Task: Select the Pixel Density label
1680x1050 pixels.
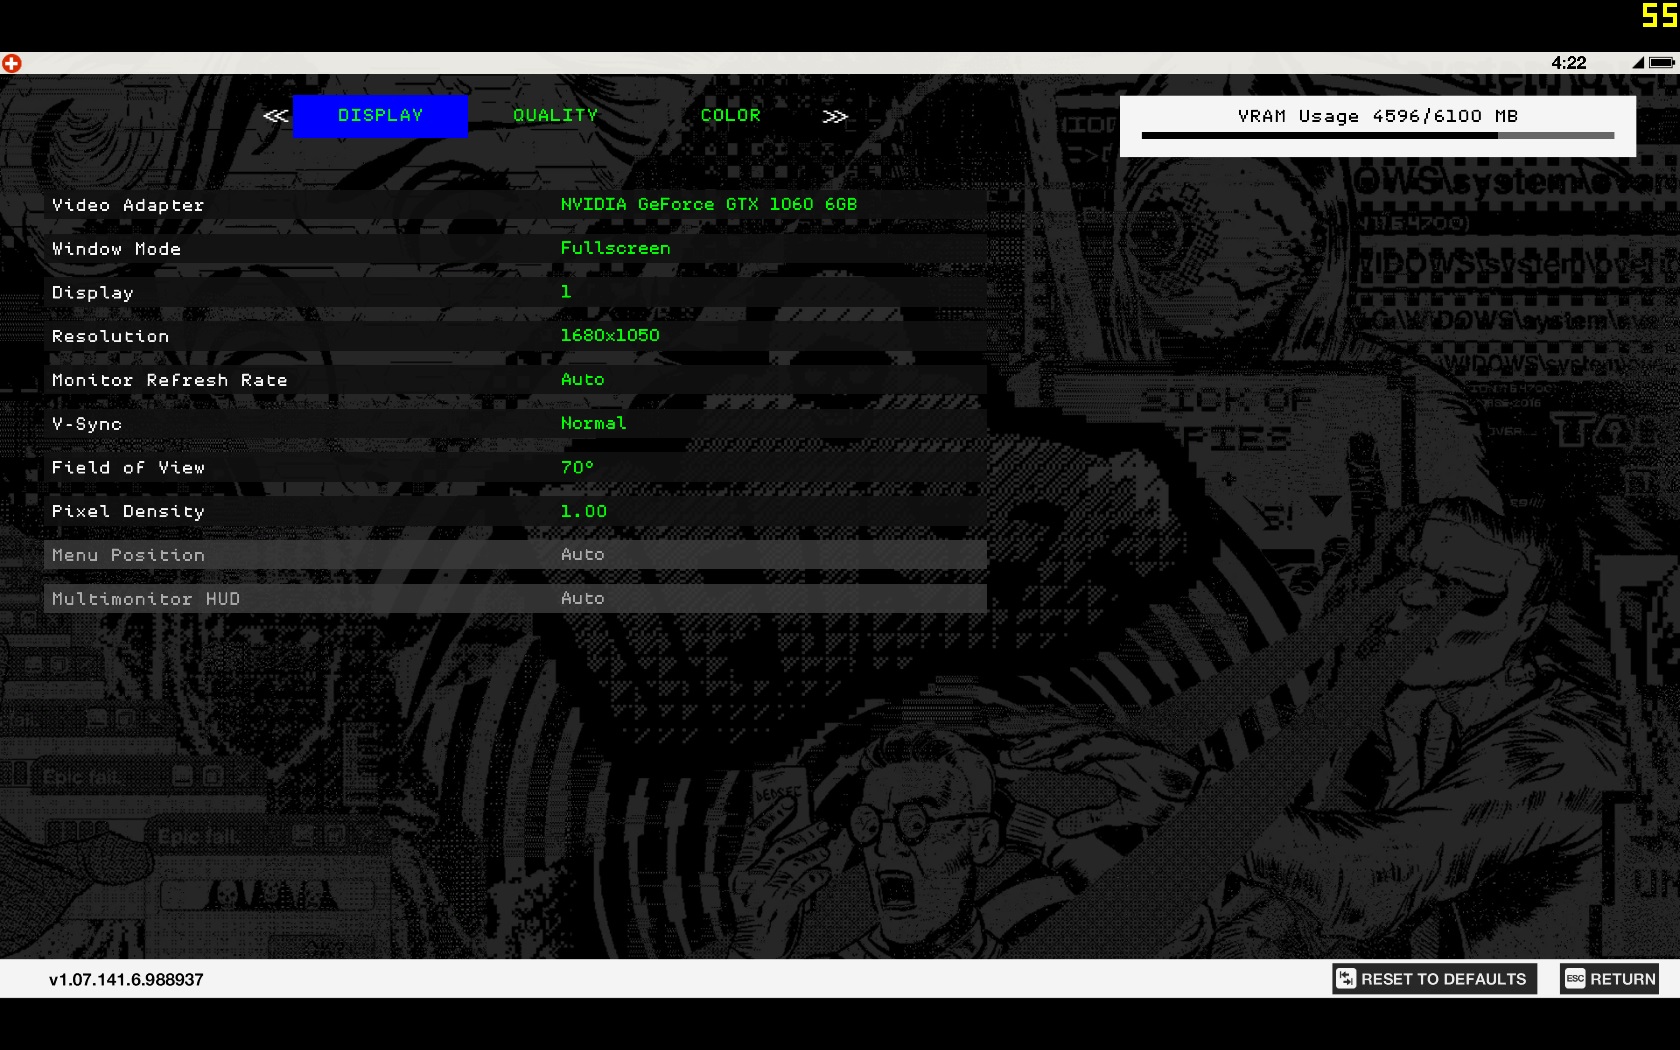Action: (128, 511)
